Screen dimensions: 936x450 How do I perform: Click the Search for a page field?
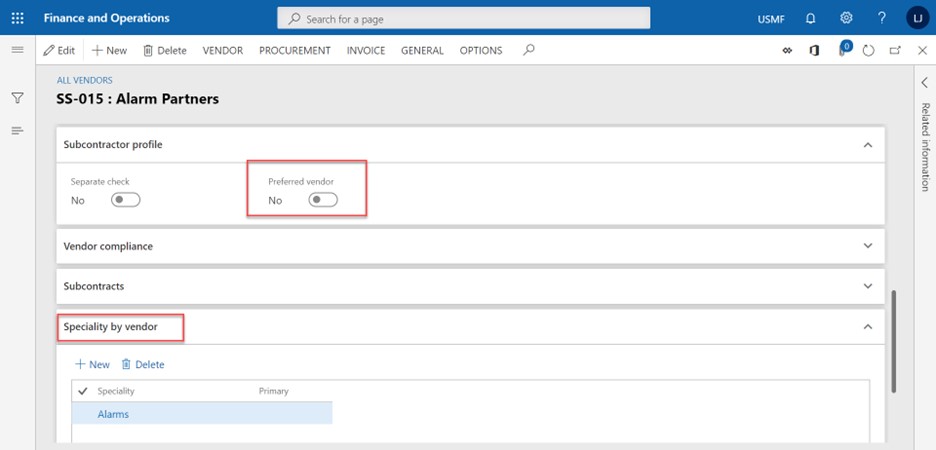[464, 18]
